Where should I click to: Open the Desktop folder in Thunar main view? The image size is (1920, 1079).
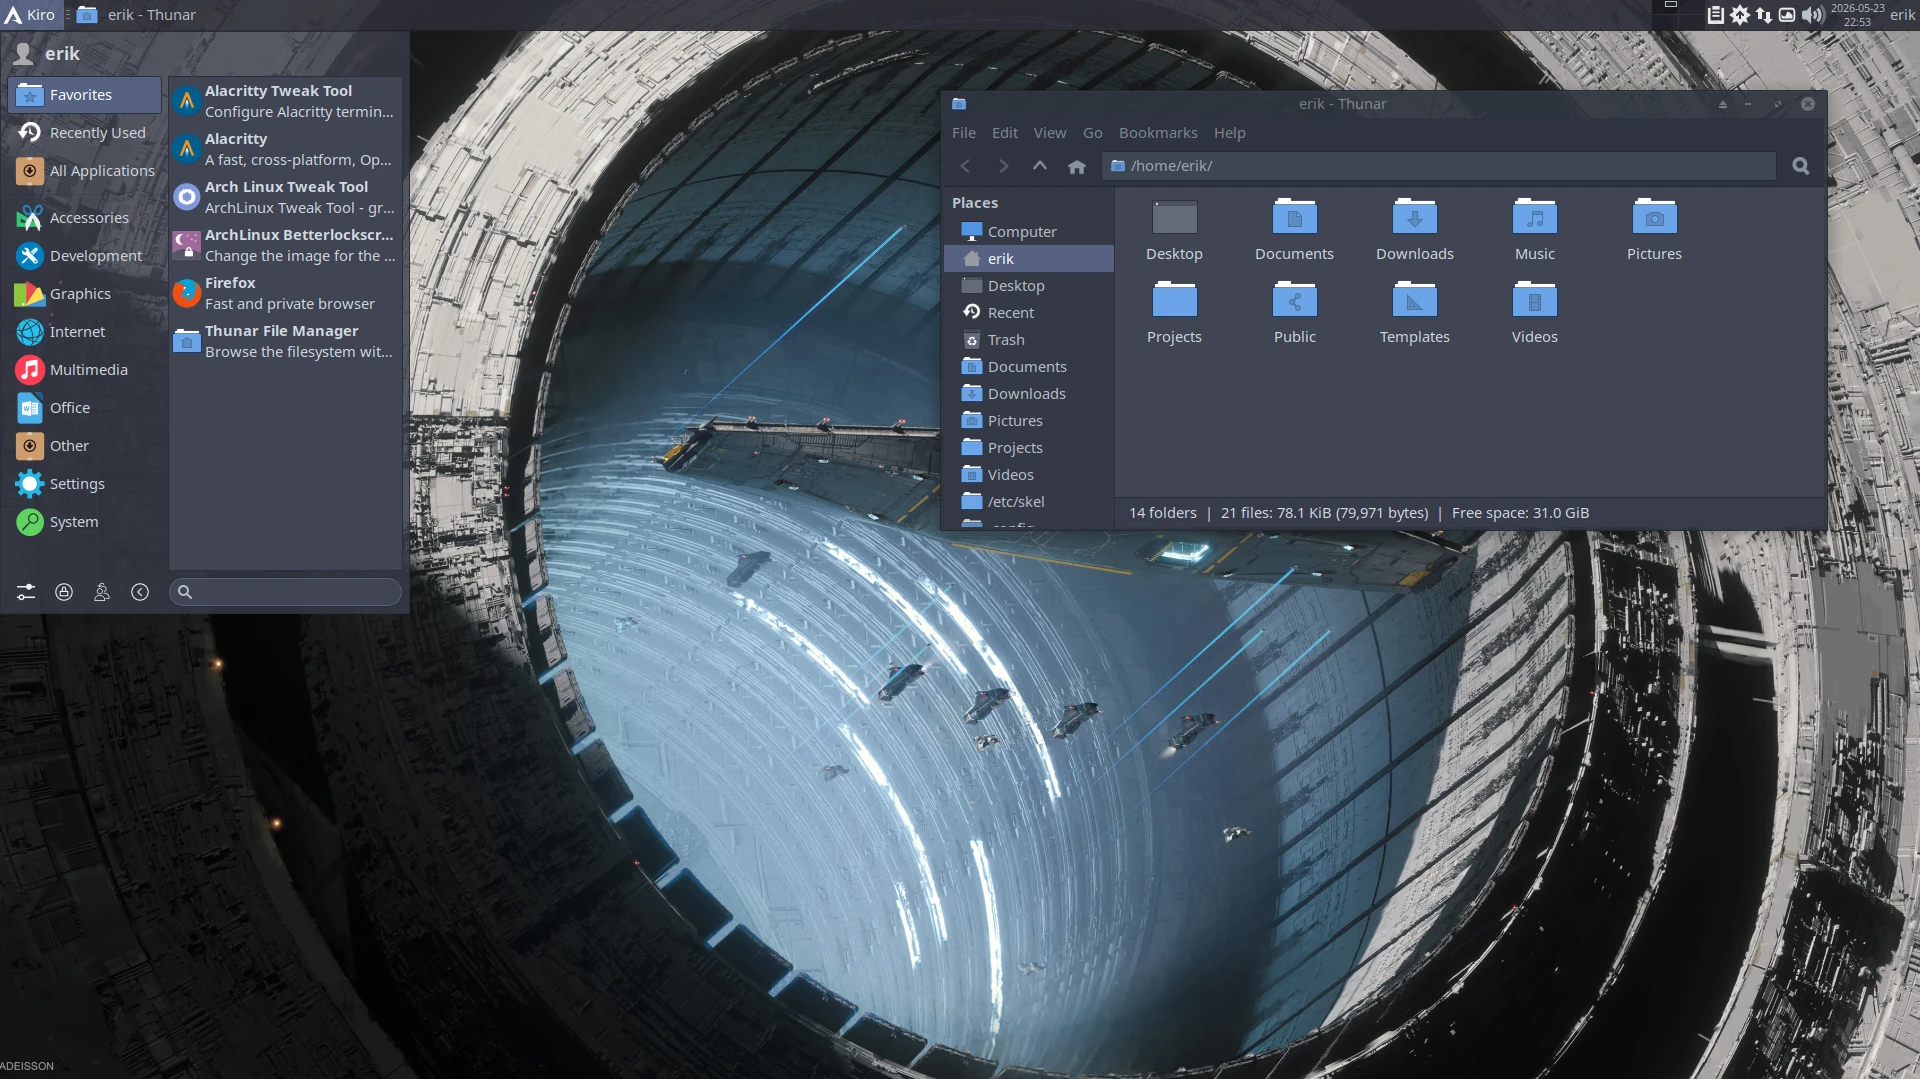pos(1174,232)
